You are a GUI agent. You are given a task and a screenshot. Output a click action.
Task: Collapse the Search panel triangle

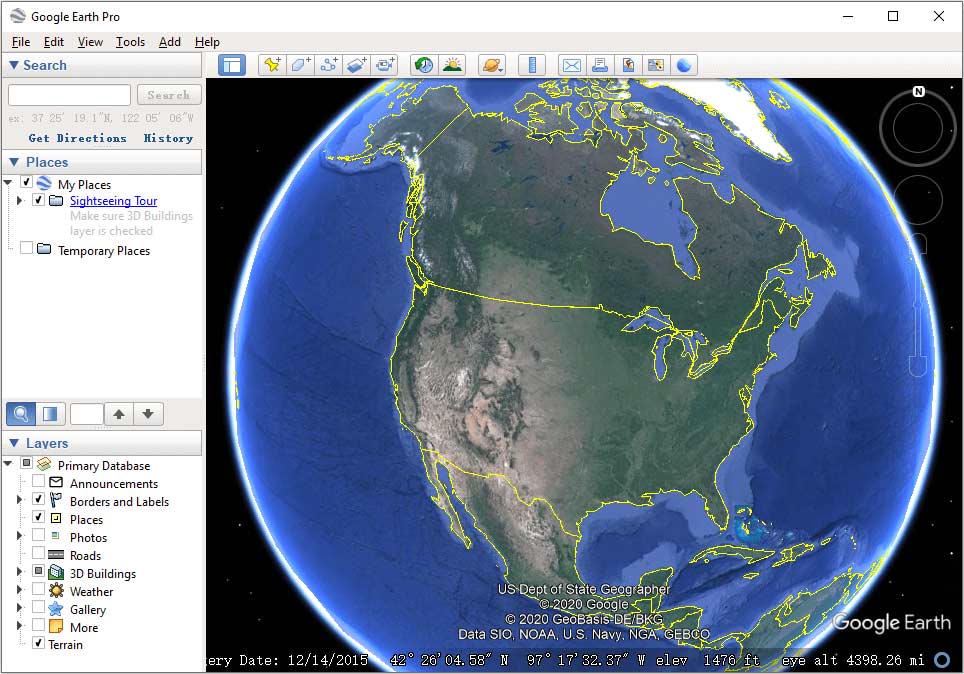pos(14,65)
